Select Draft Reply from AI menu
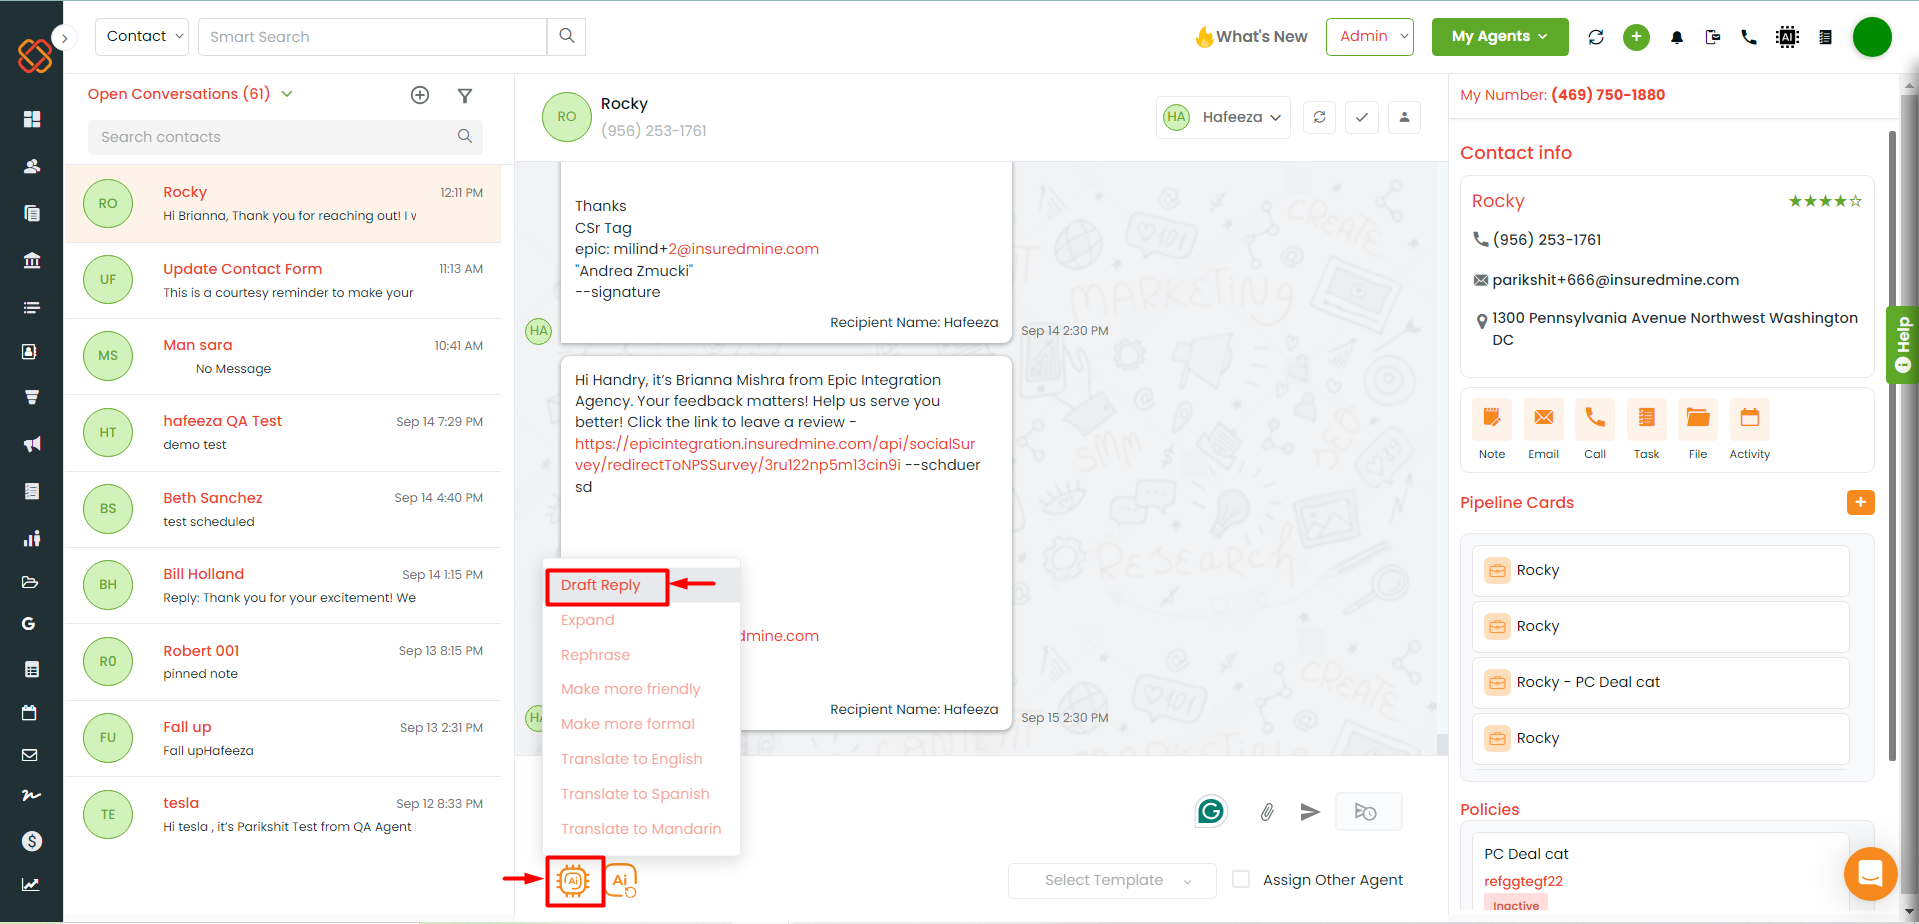 [x=601, y=585]
